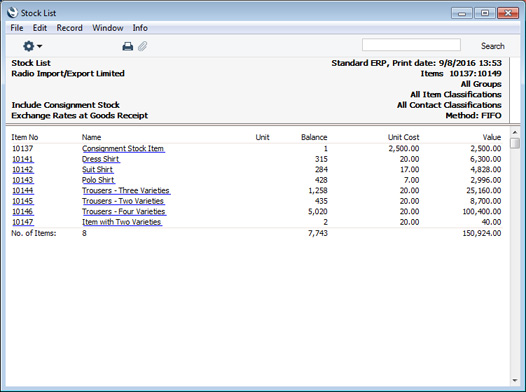Click balance 5,020 in the list

pyautogui.click(x=318, y=212)
